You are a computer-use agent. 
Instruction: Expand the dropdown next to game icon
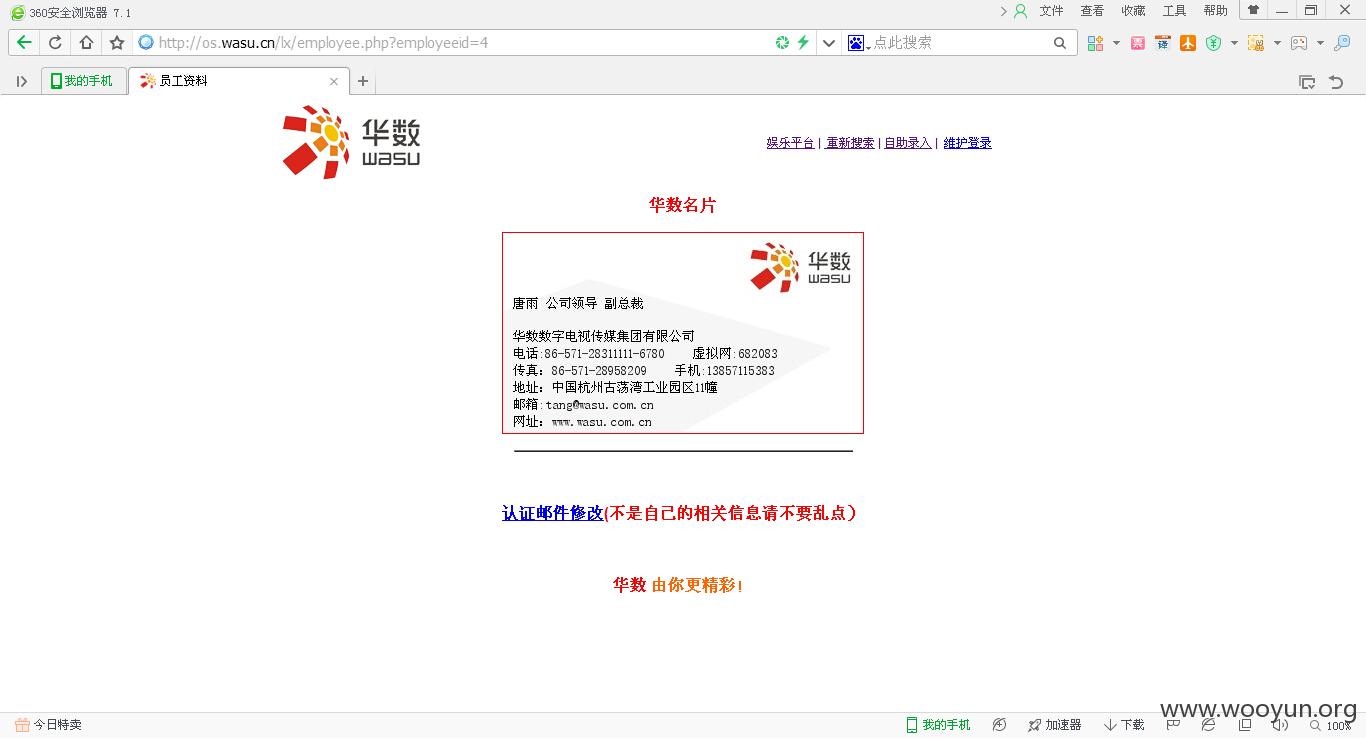1320,43
